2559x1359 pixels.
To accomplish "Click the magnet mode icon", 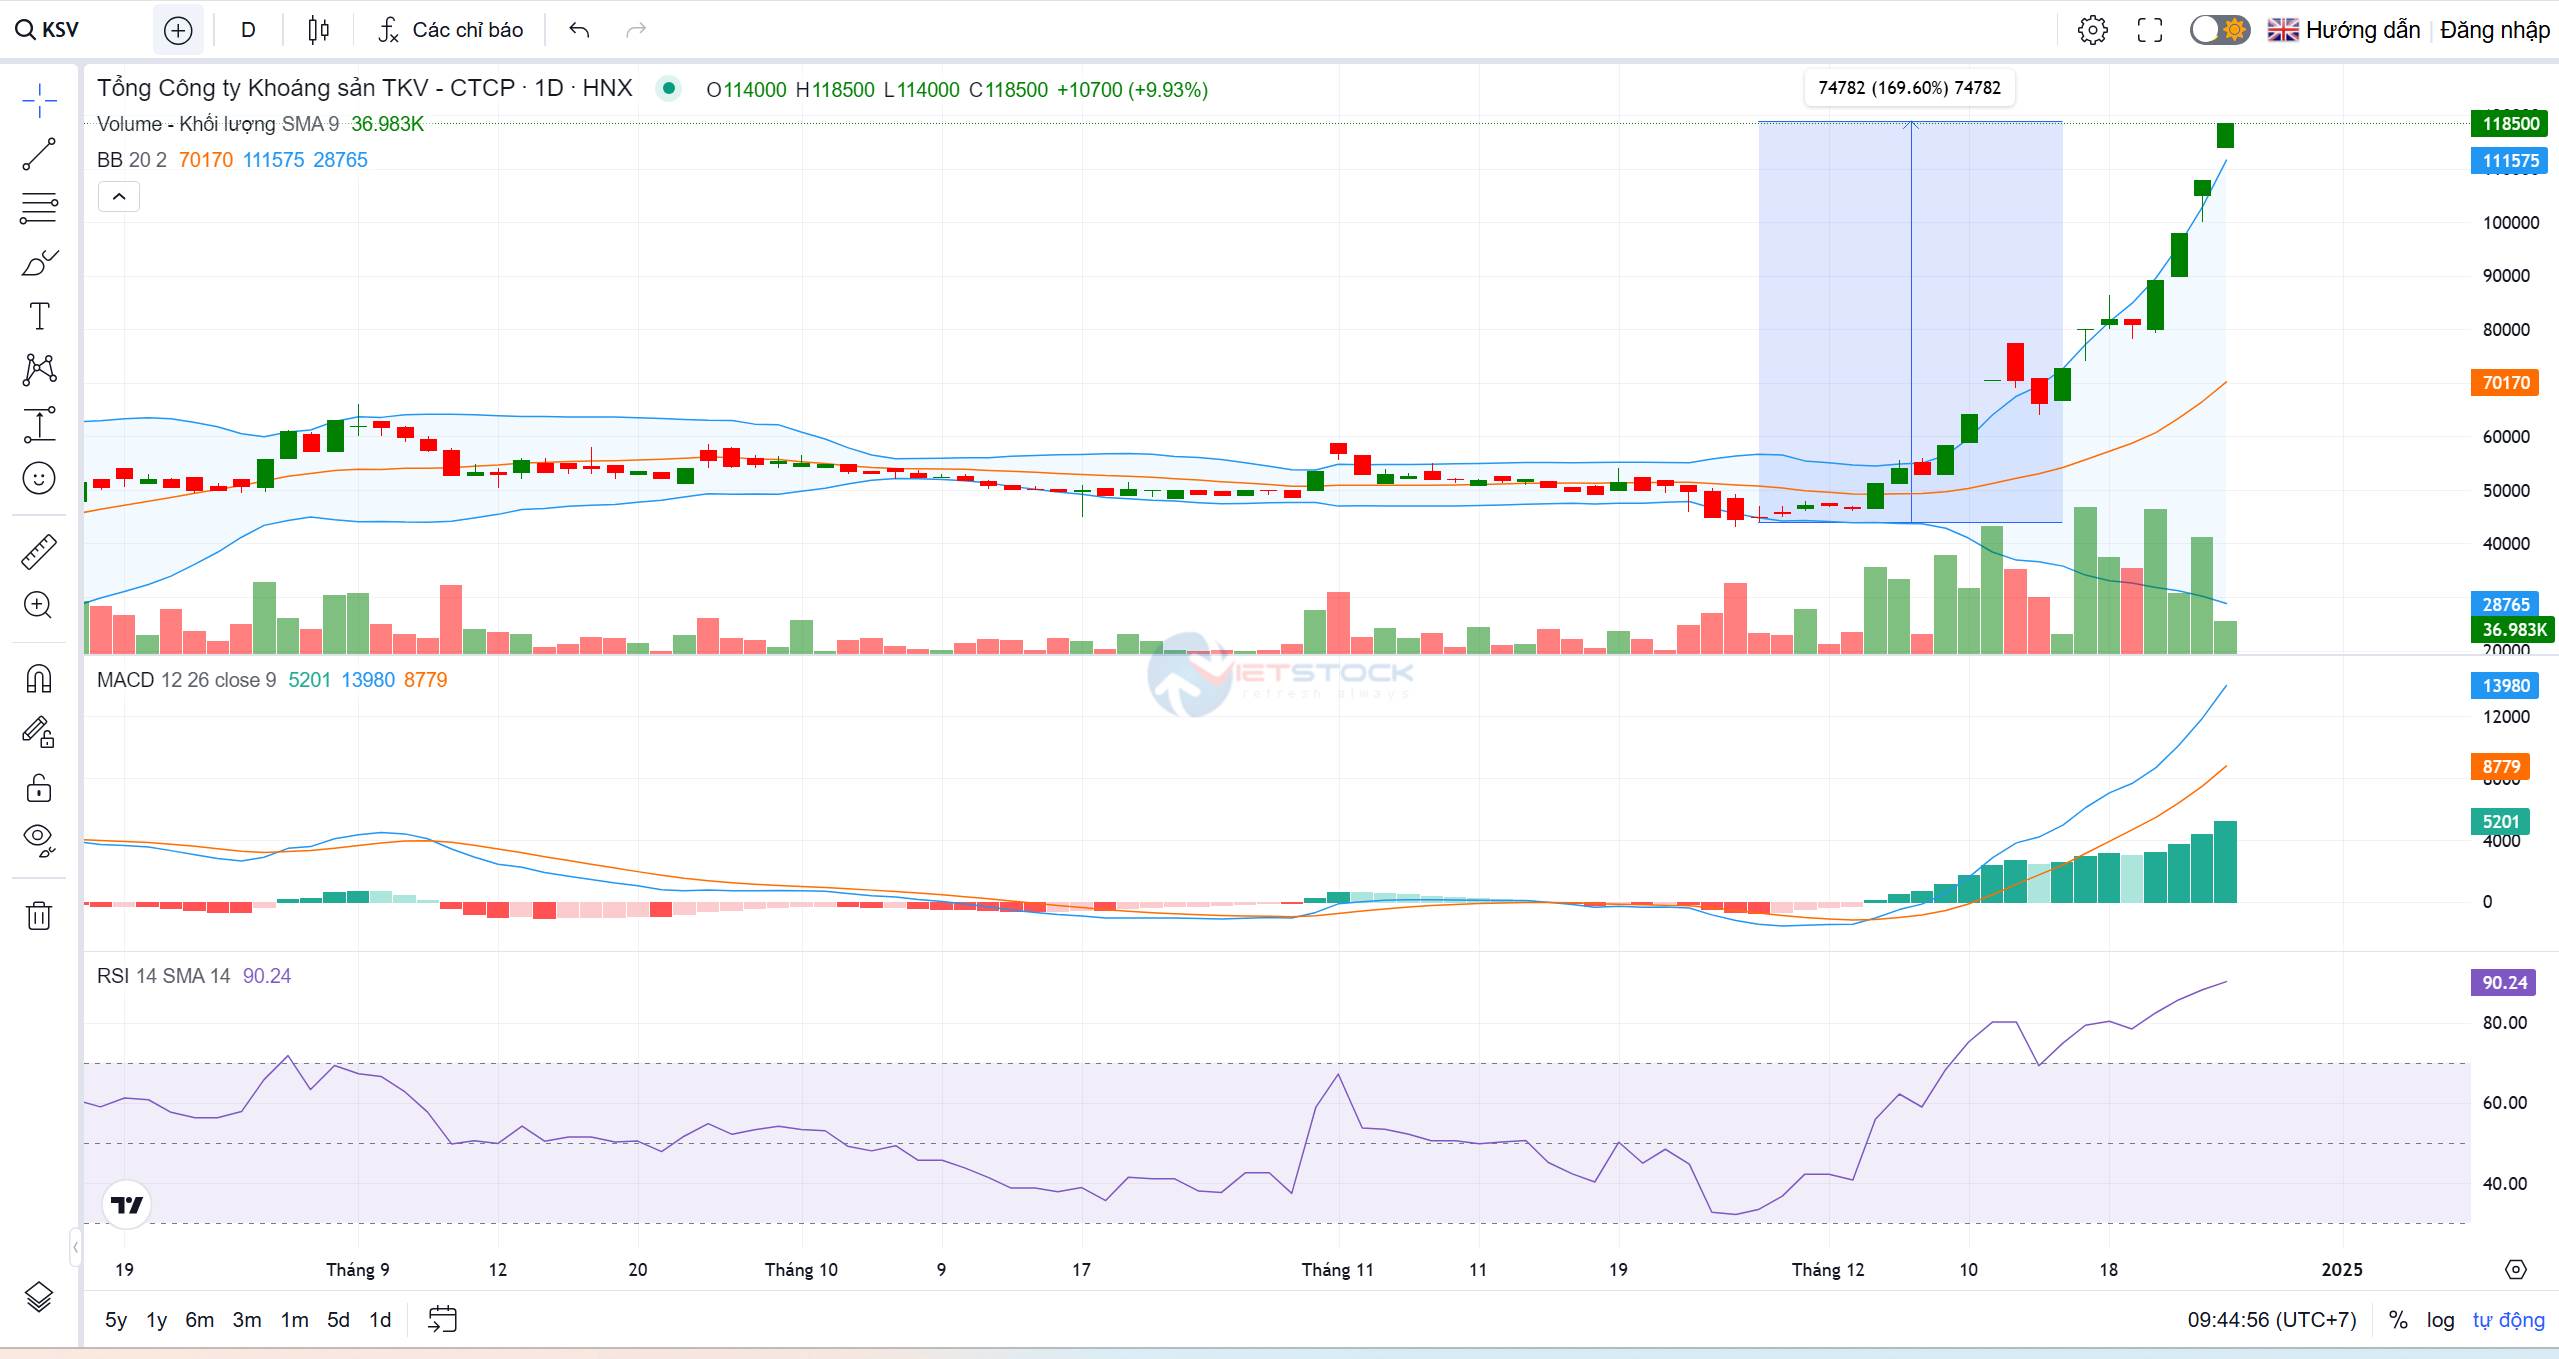I will click(x=39, y=680).
